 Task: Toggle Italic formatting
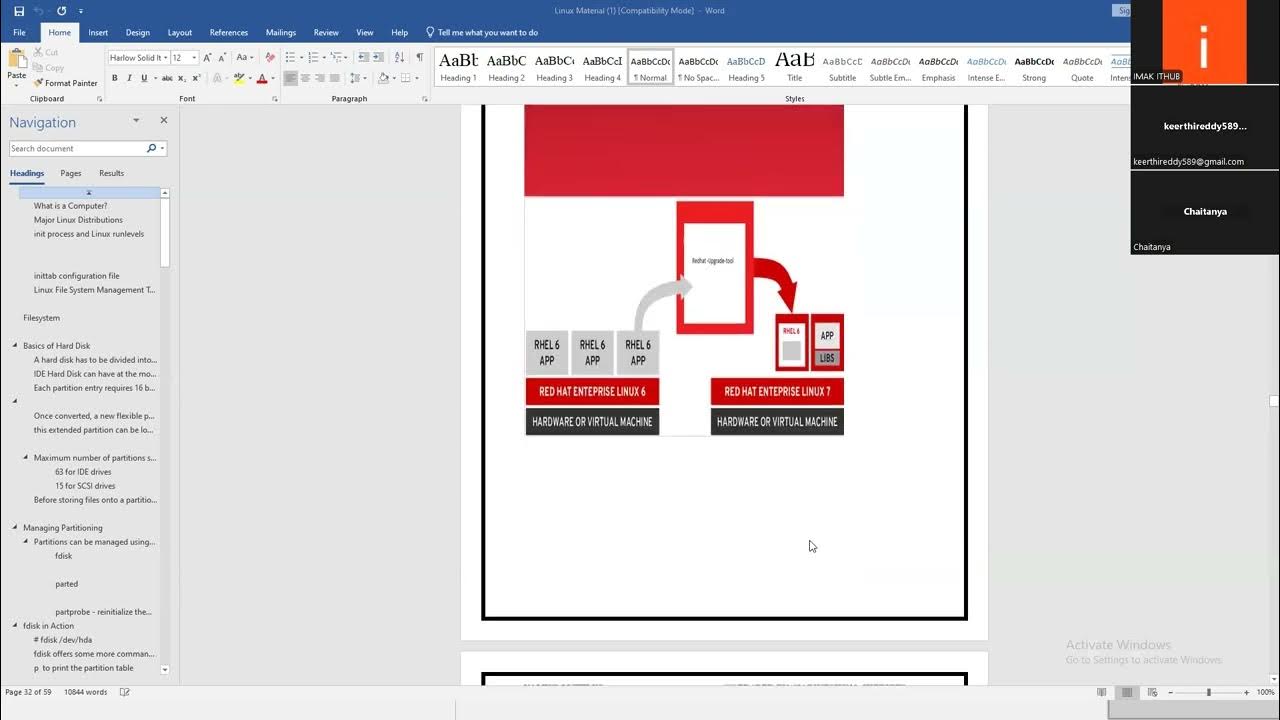[x=129, y=78]
